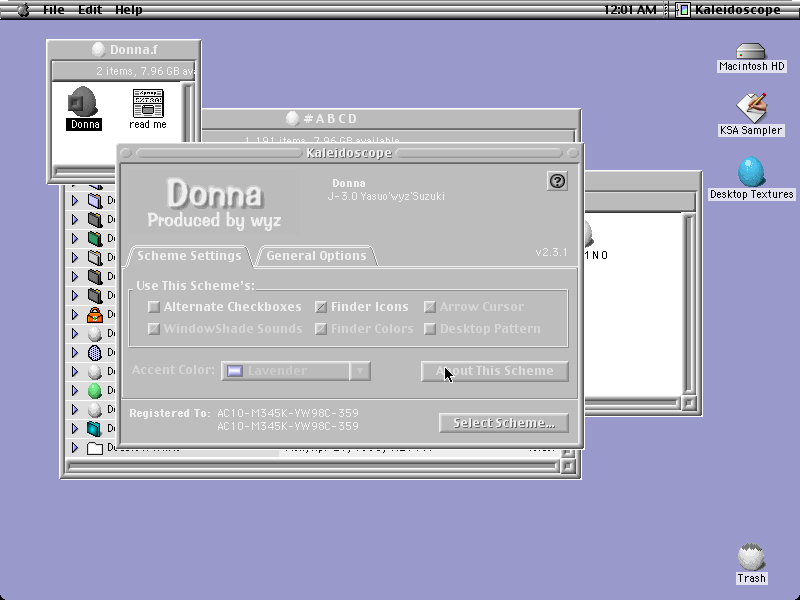800x600 pixels.
Task: Select the orange toolbox icon in list
Action: coord(95,315)
